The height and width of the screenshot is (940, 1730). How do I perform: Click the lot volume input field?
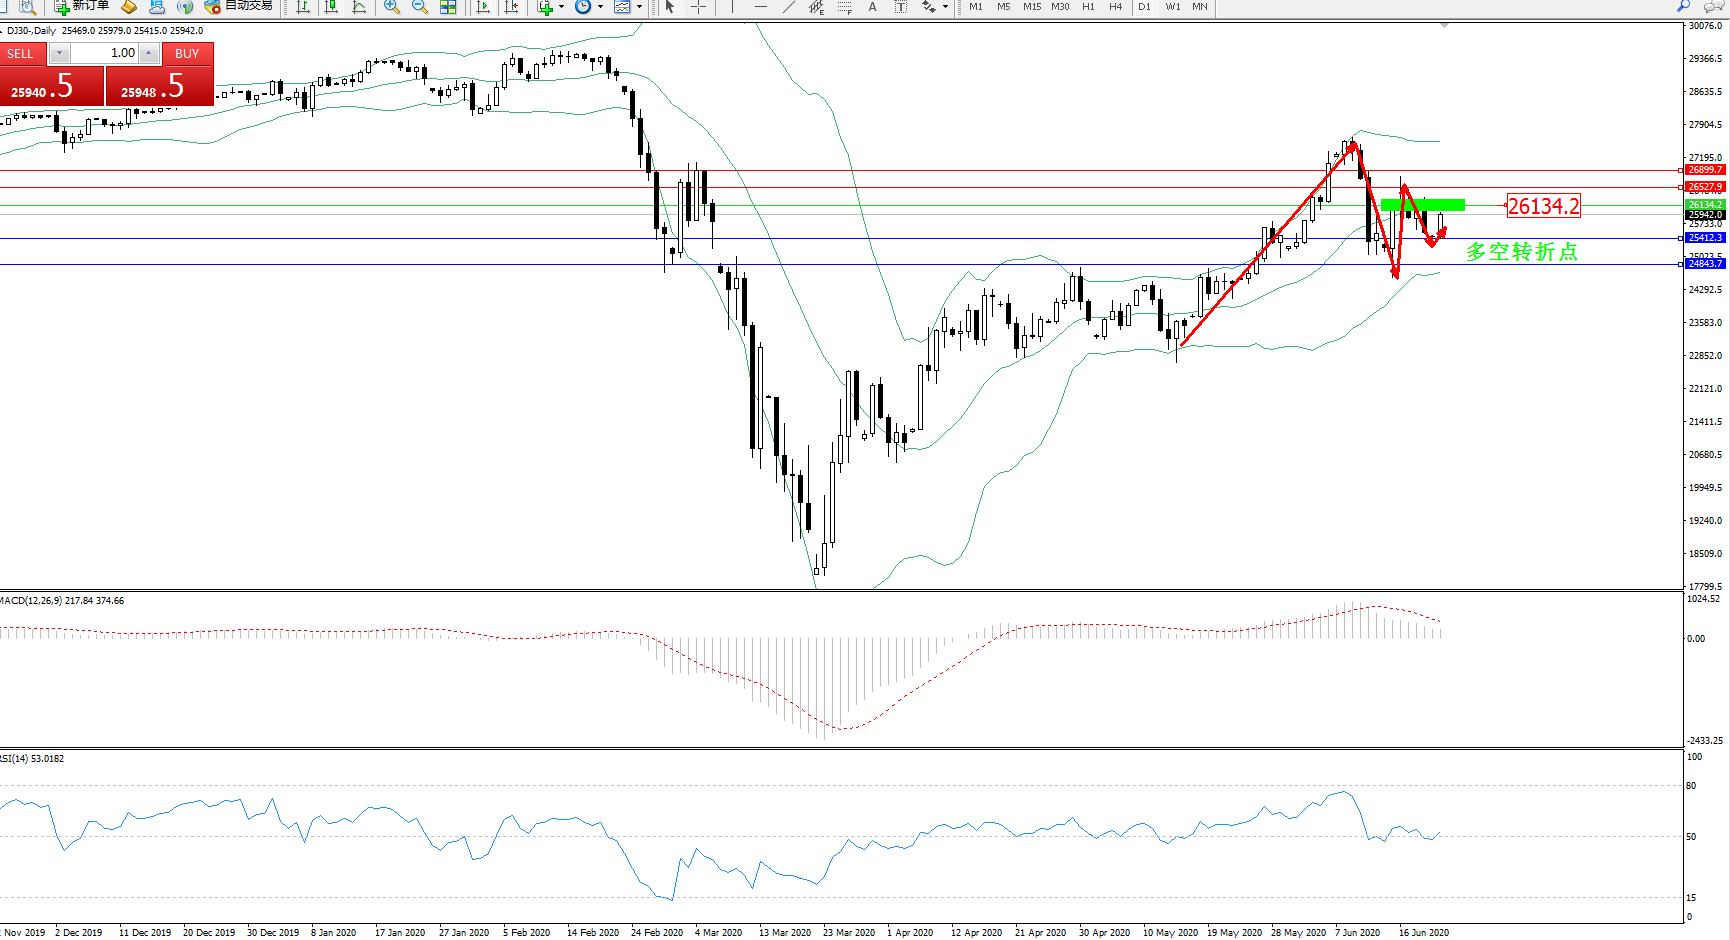coord(104,53)
